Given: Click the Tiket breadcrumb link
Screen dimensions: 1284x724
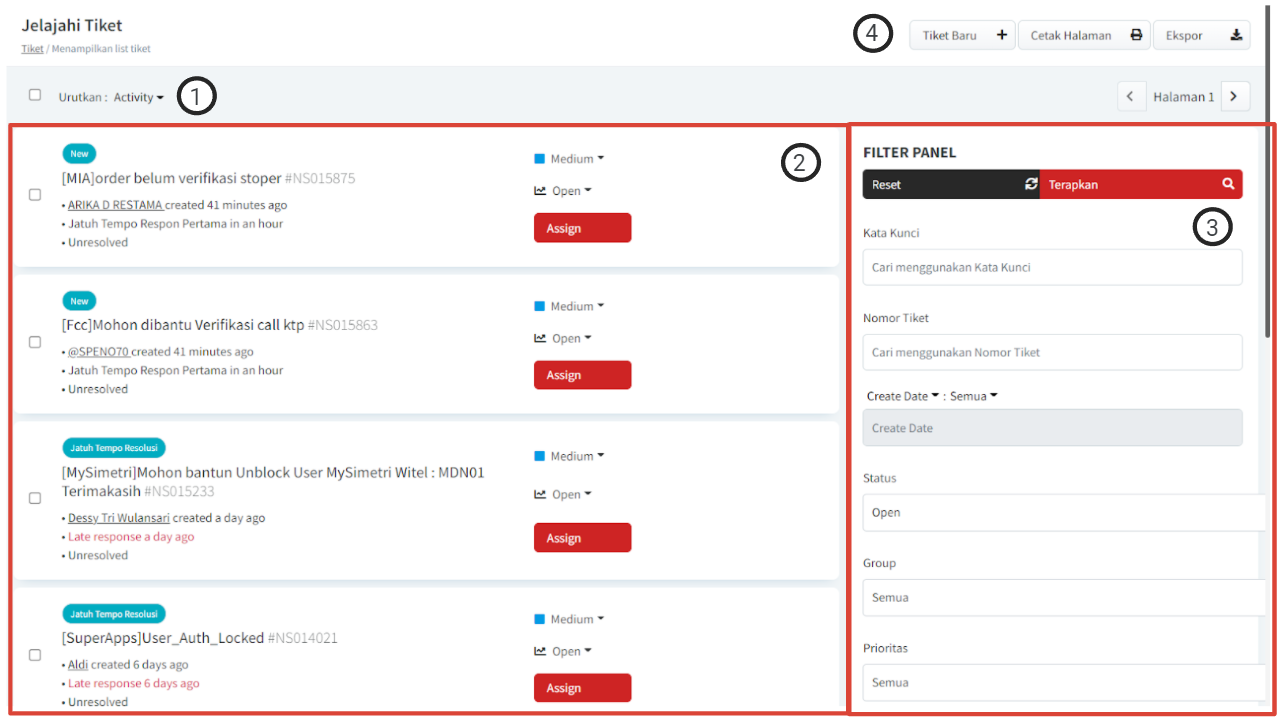Looking at the screenshot, I should (32, 49).
